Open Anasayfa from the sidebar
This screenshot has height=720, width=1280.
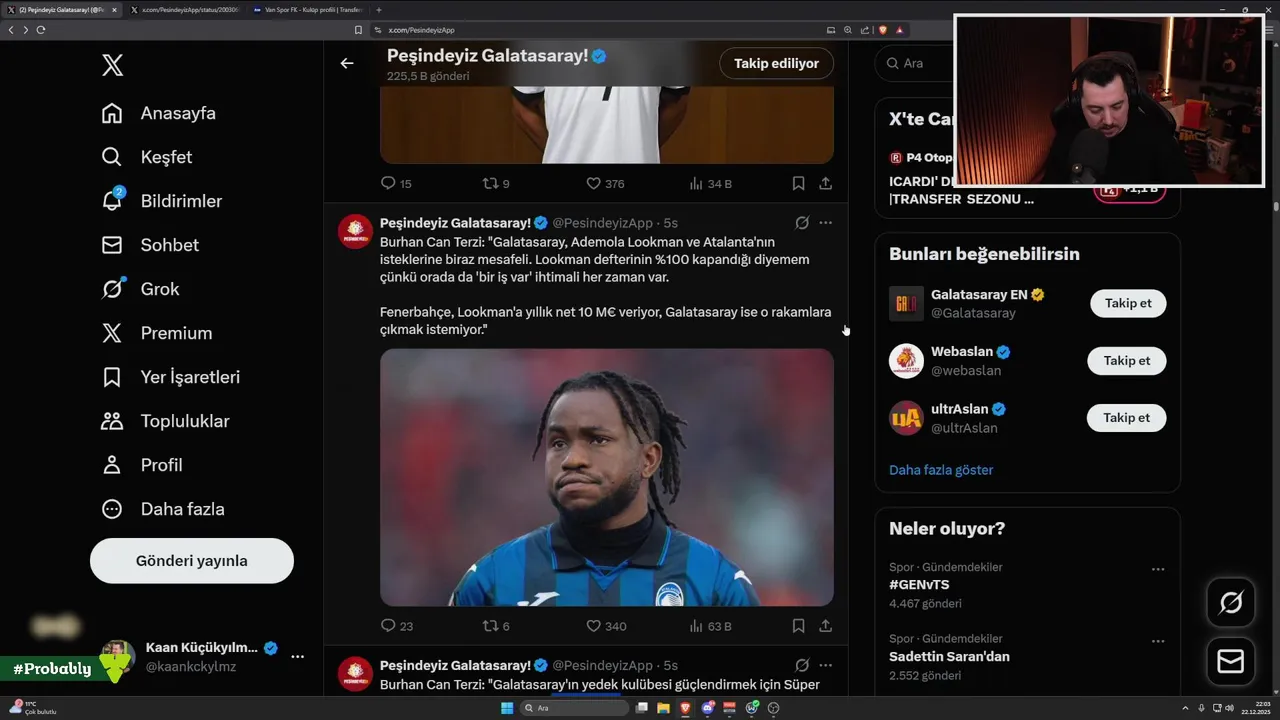[159, 113]
